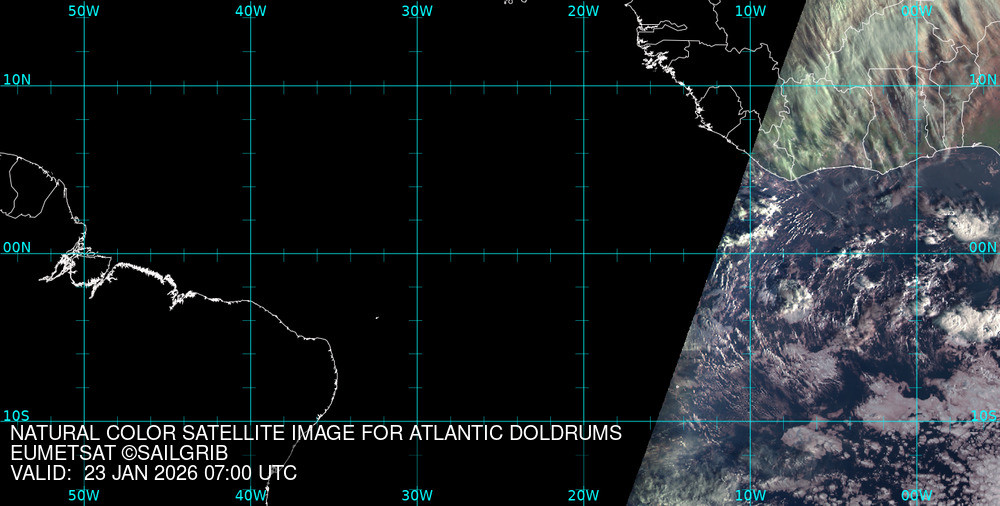Image resolution: width=1000 pixels, height=506 pixels.
Task: Select the top 30W longitude label
Action: (417, 11)
